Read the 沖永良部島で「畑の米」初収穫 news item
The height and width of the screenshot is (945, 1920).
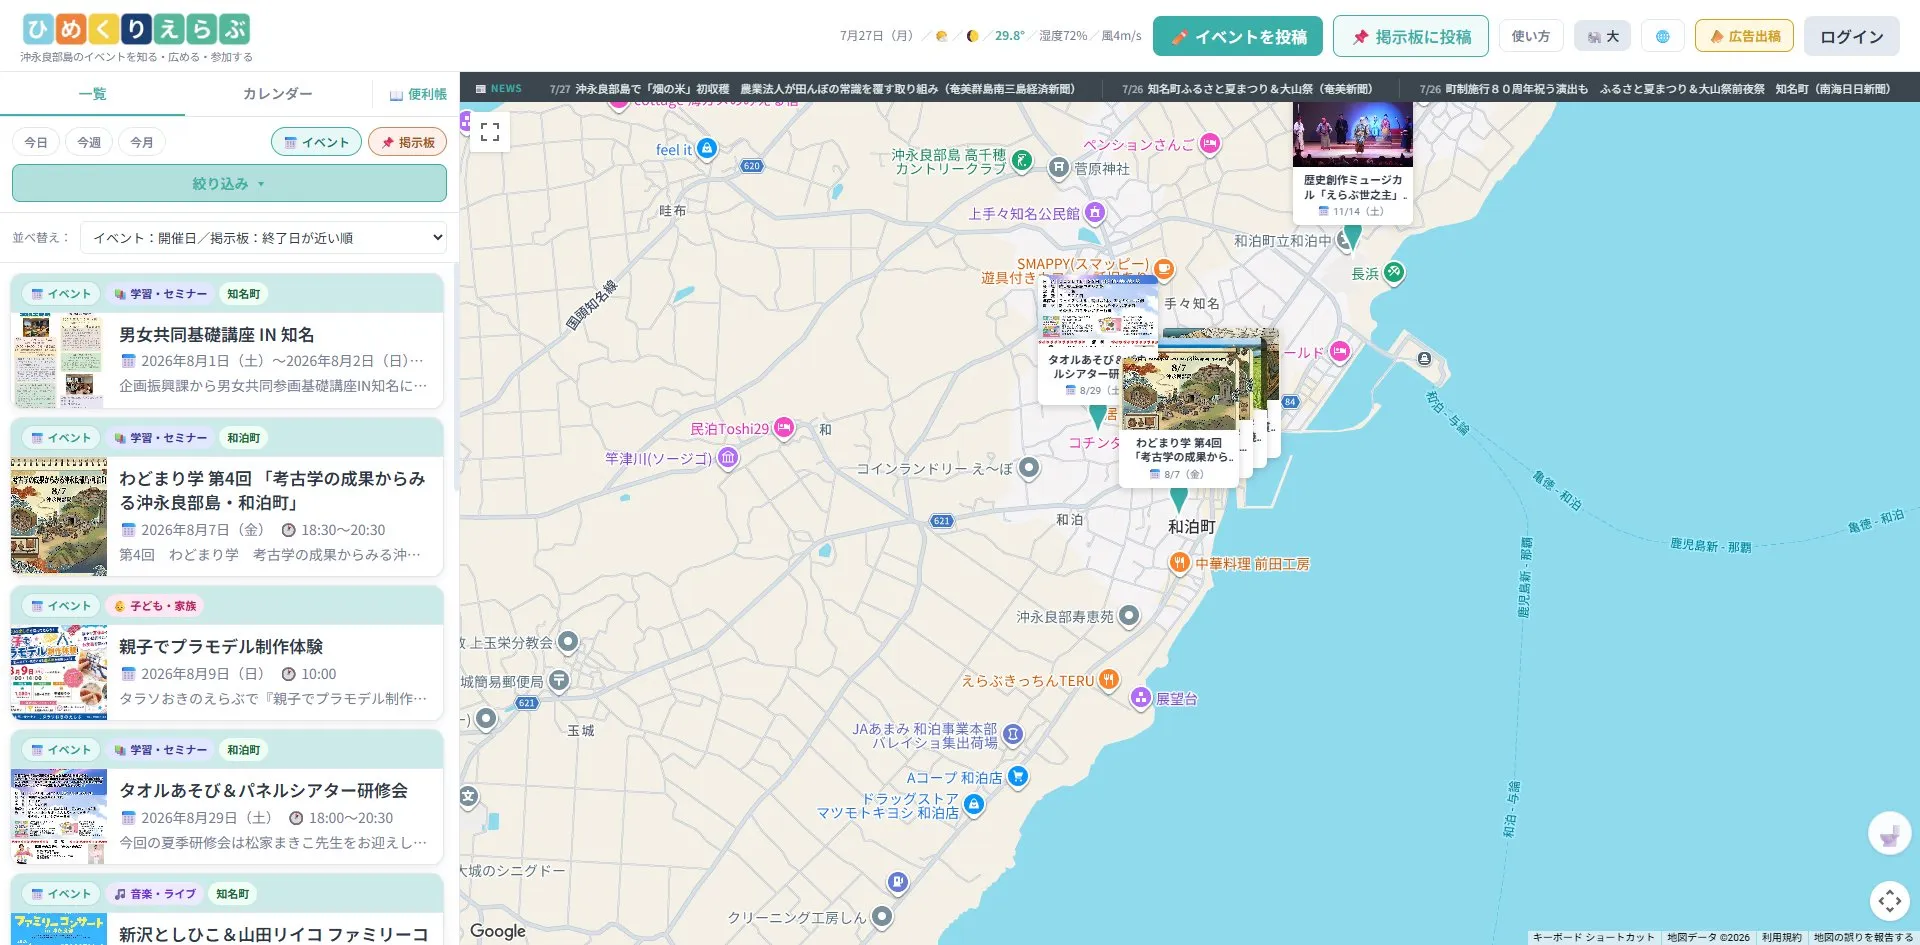[x=812, y=89]
